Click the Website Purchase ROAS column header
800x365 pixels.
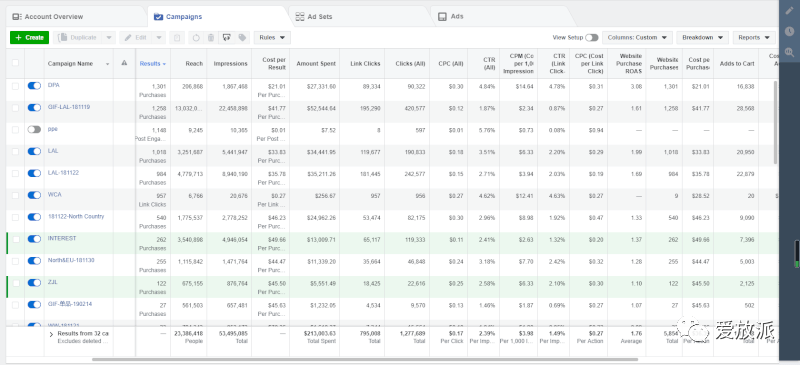pos(629,64)
